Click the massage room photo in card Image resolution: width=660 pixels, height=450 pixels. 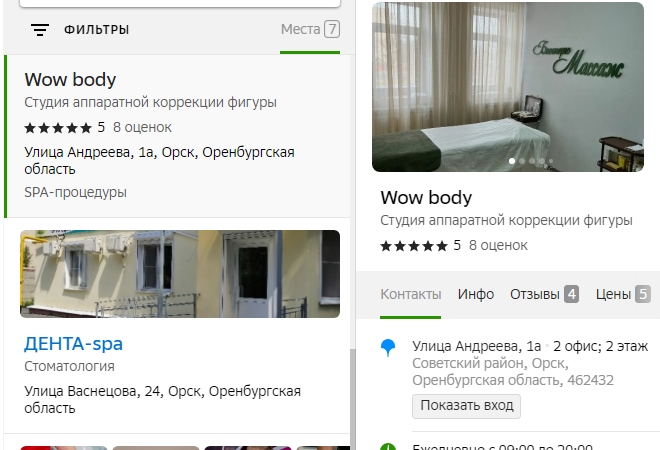coord(507,87)
